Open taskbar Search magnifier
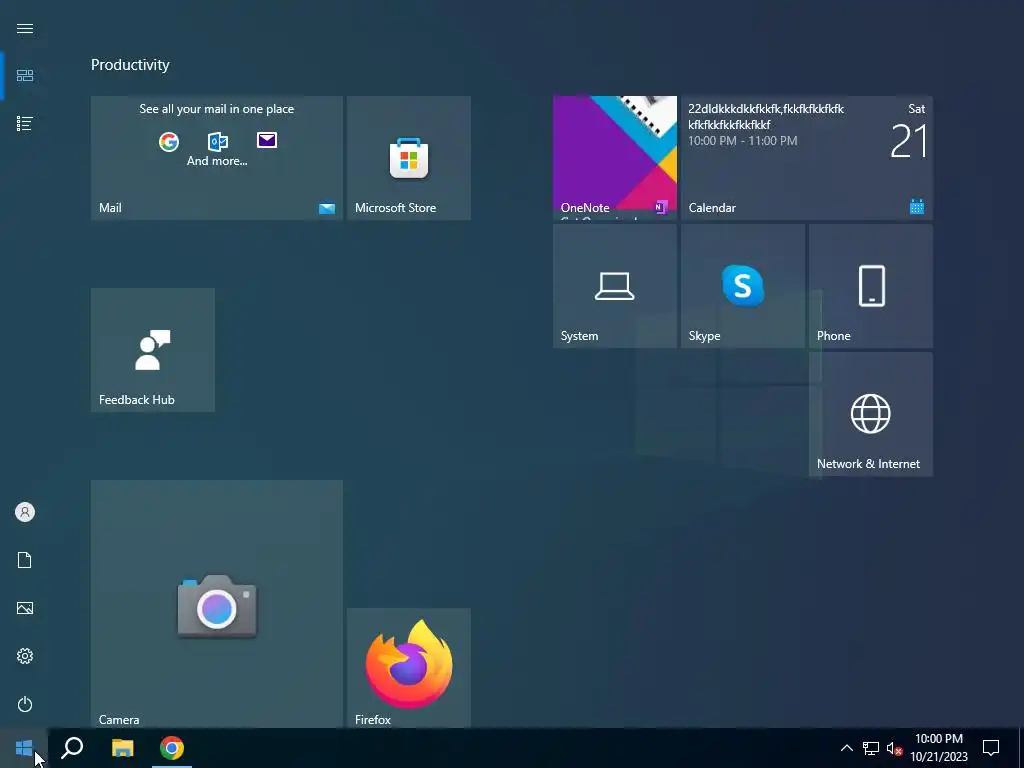The image size is (1024, 768). [x=72, y=748]
